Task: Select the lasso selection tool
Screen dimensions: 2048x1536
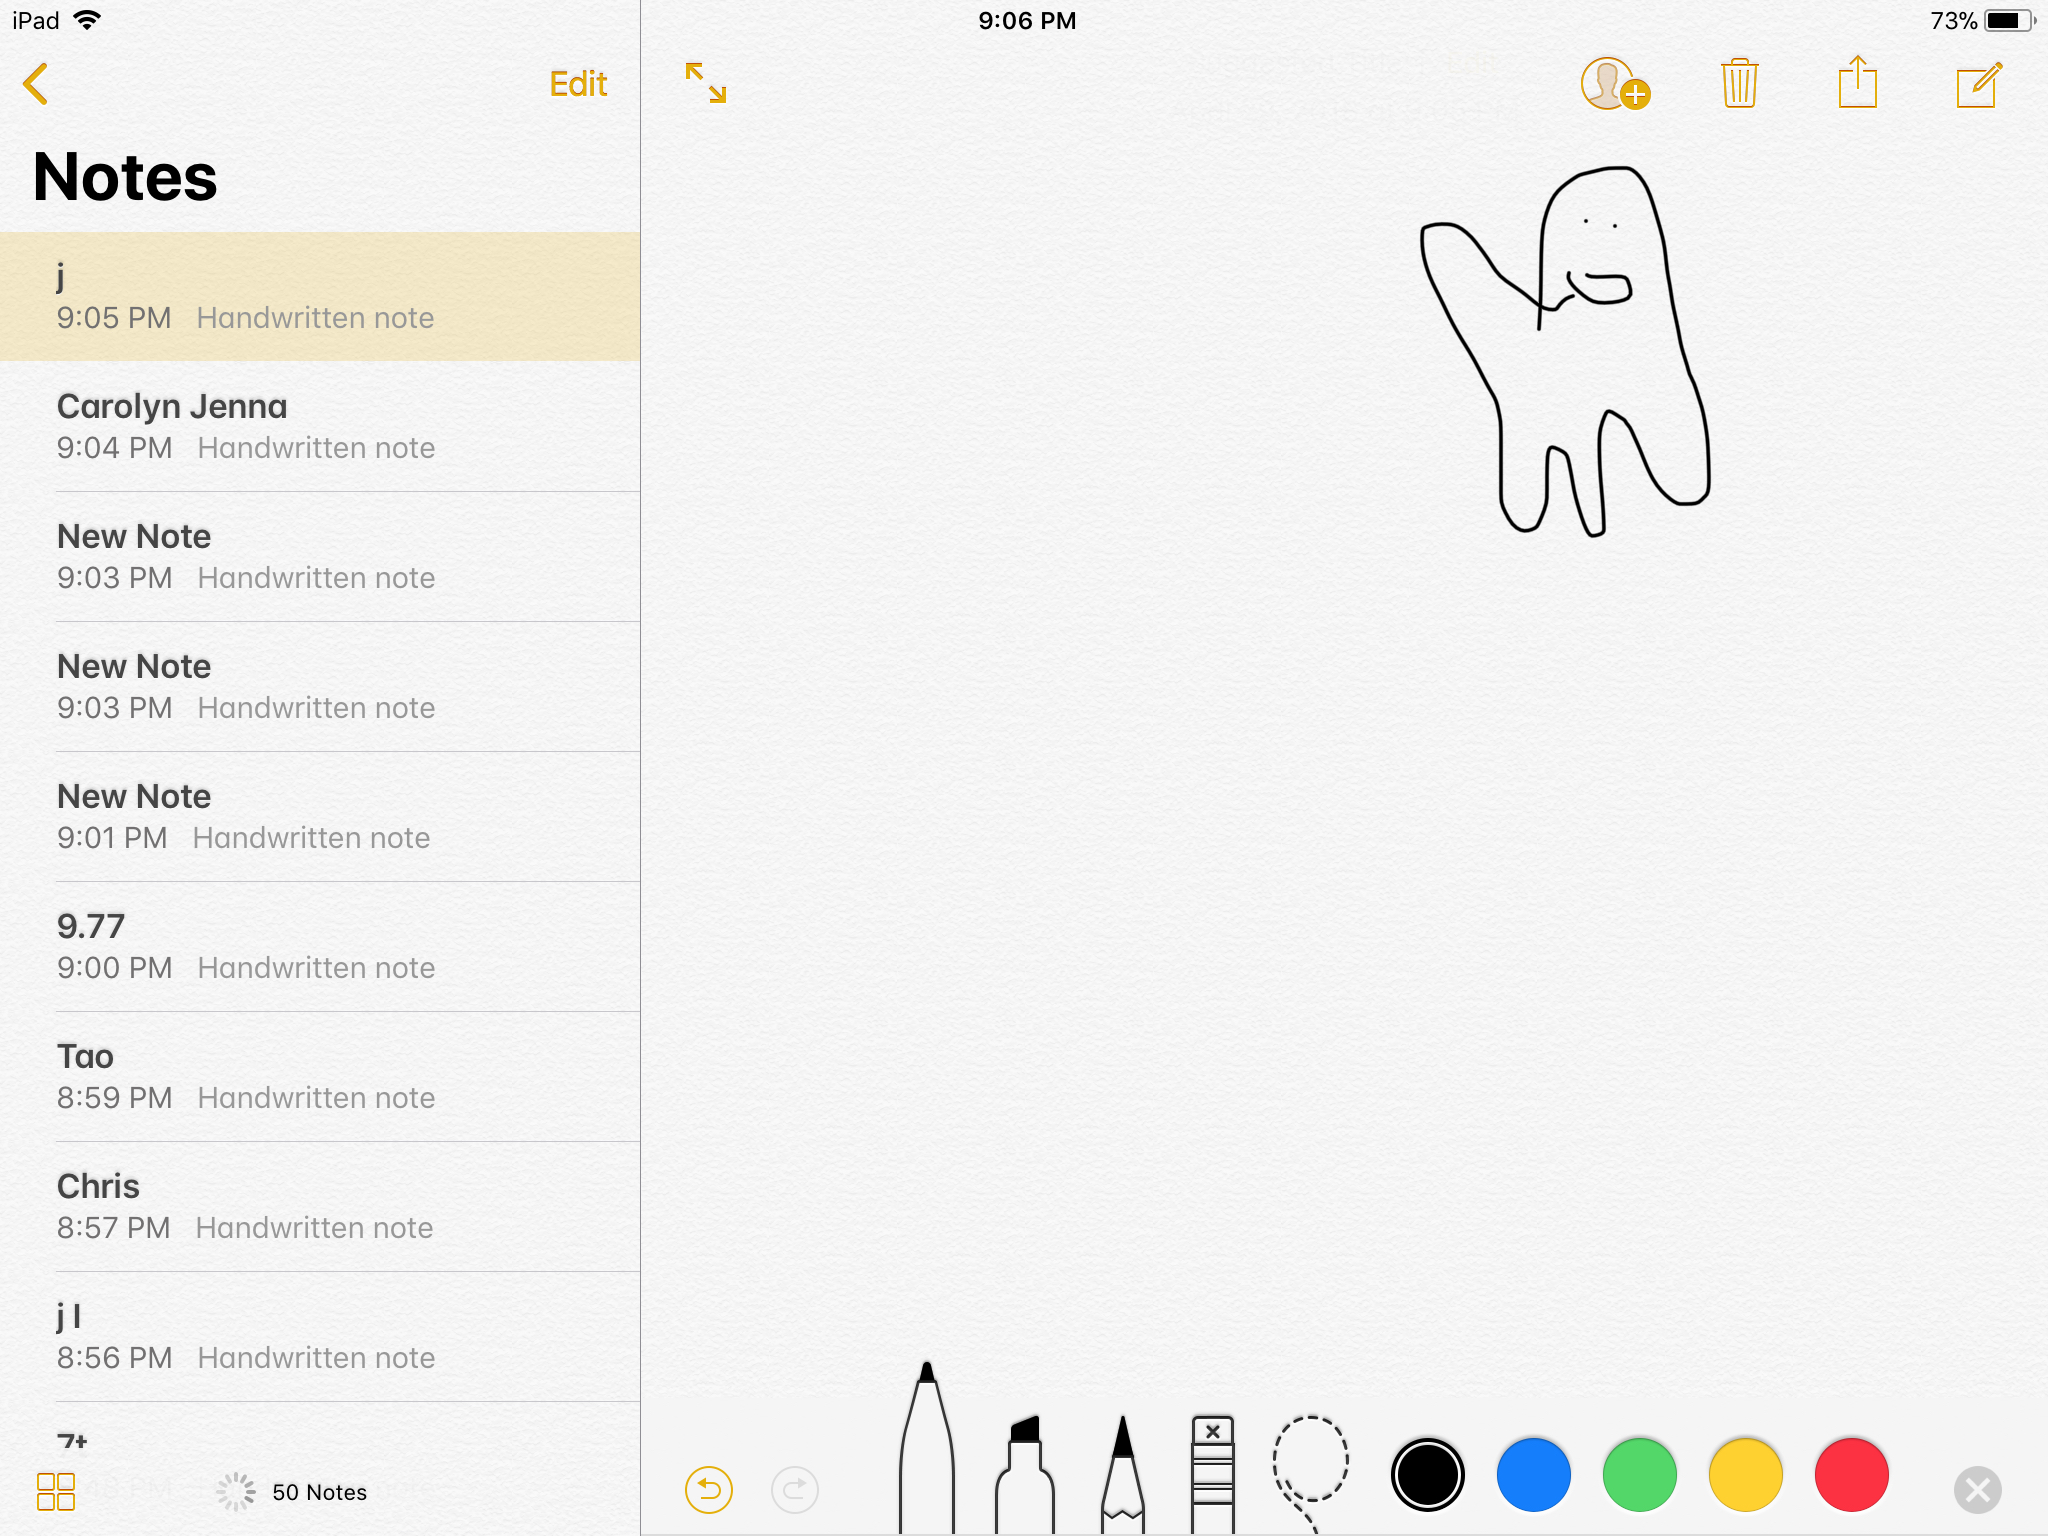Action: [1310, 1463]
